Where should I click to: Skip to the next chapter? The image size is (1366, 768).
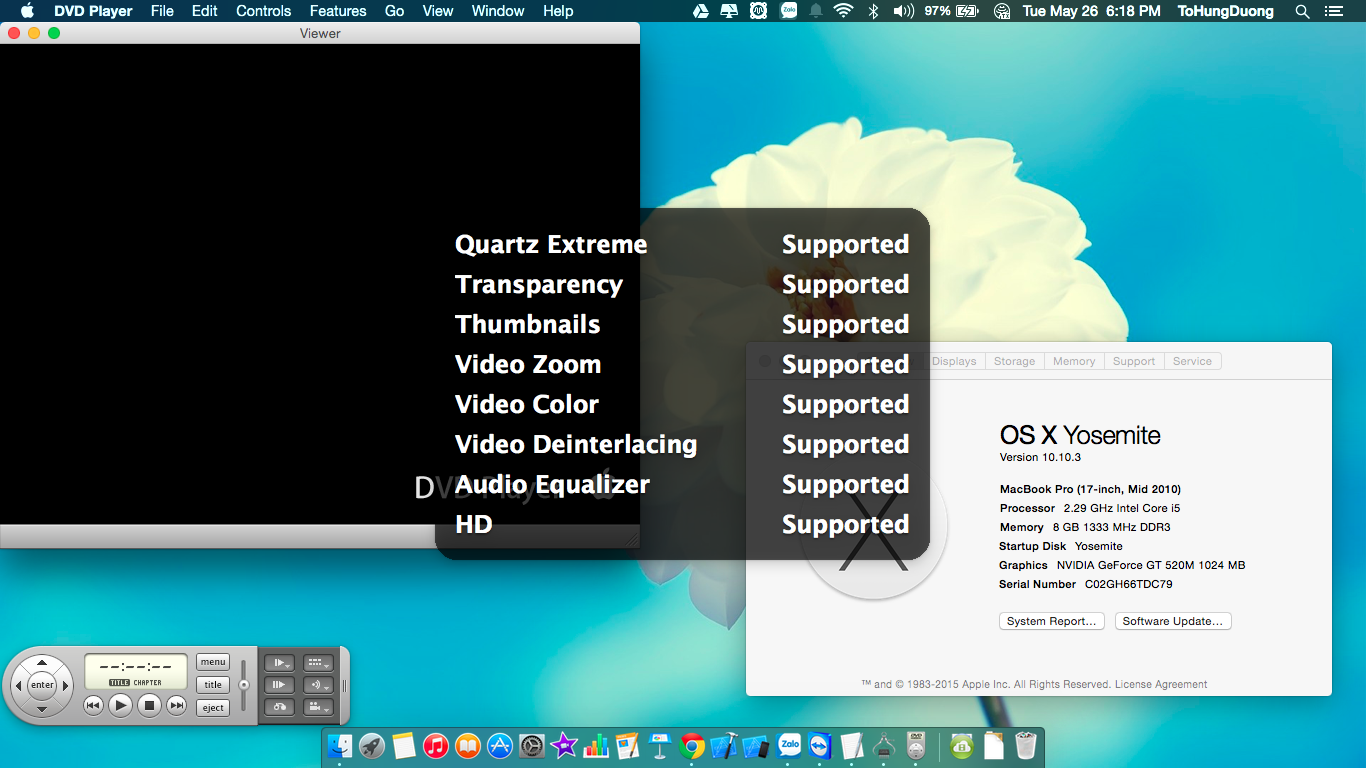[177, 706]
